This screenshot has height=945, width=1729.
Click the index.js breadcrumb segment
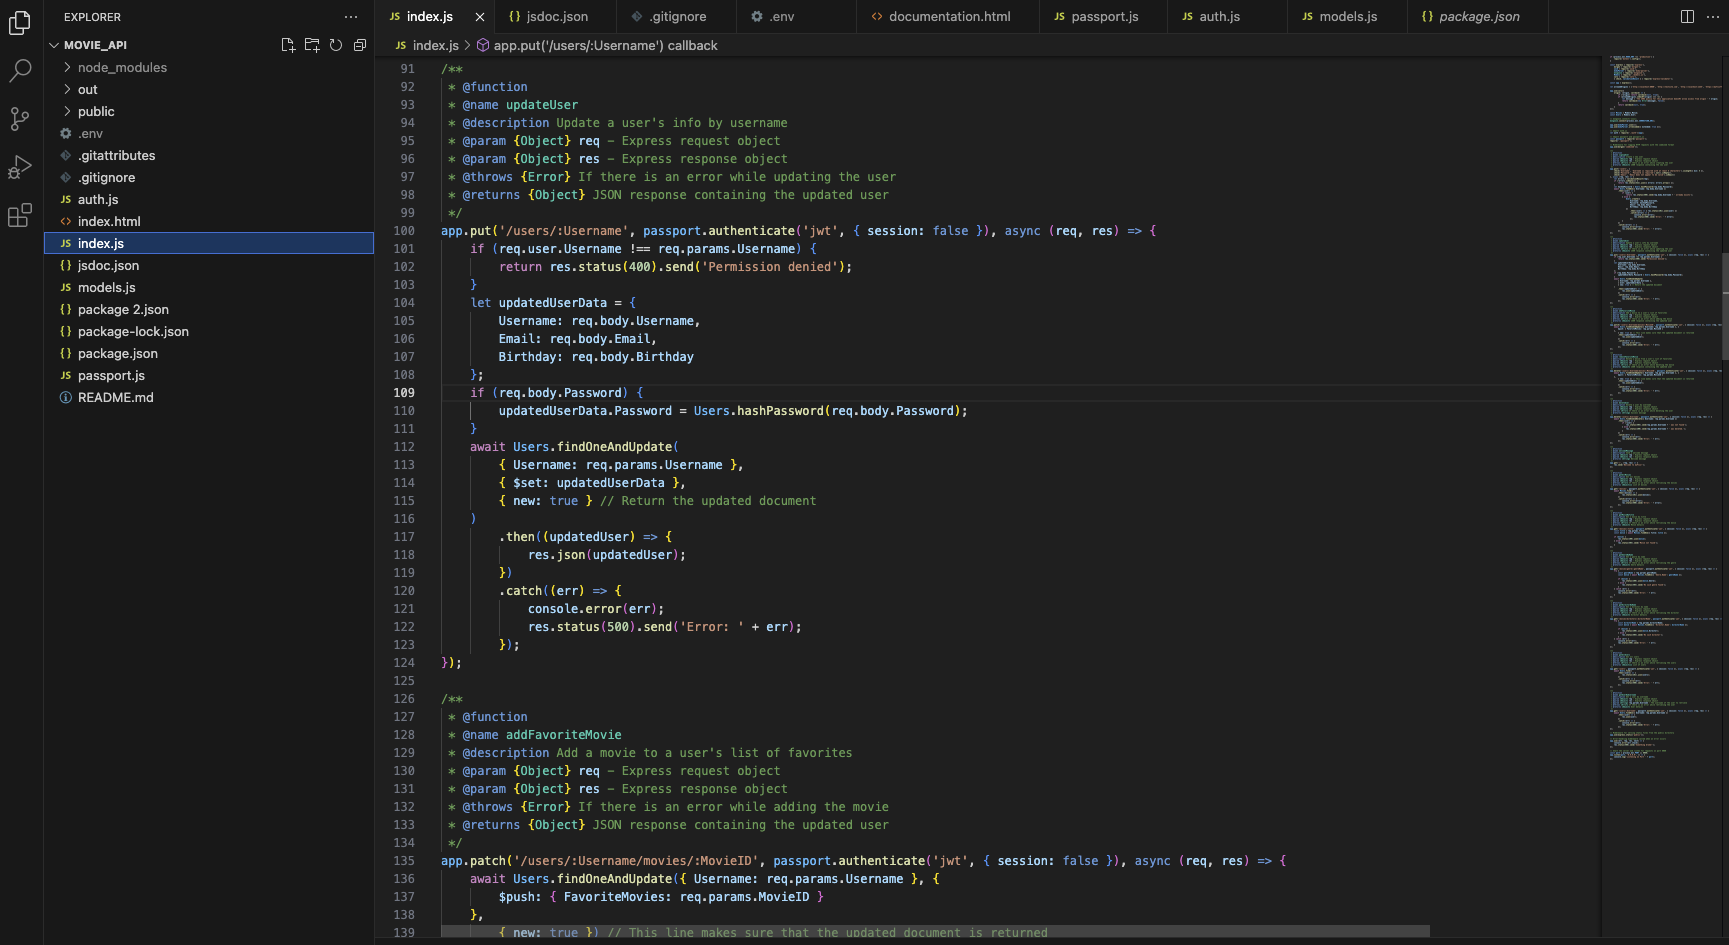(x=435, y=45)
